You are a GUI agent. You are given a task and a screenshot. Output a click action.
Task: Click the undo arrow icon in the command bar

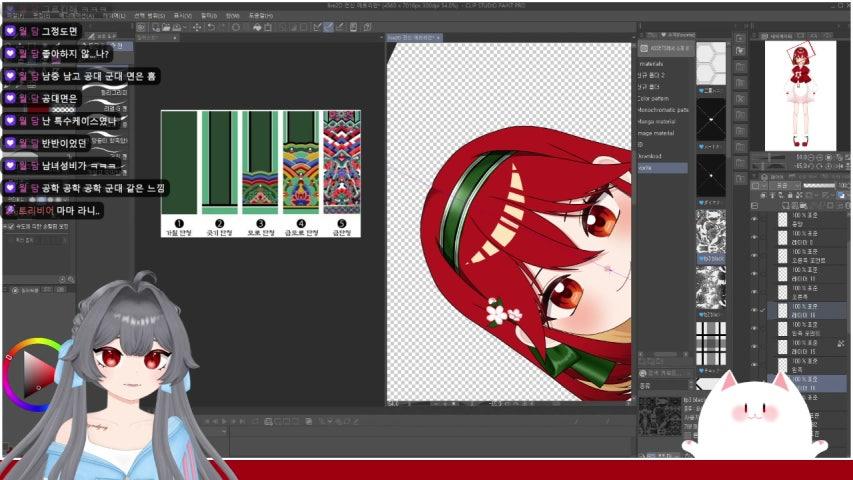point(211,27)
